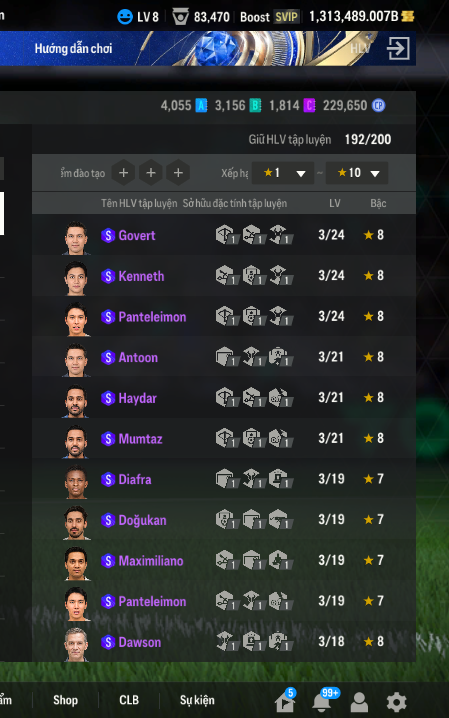Sort by the LV column header

point(335,203)
